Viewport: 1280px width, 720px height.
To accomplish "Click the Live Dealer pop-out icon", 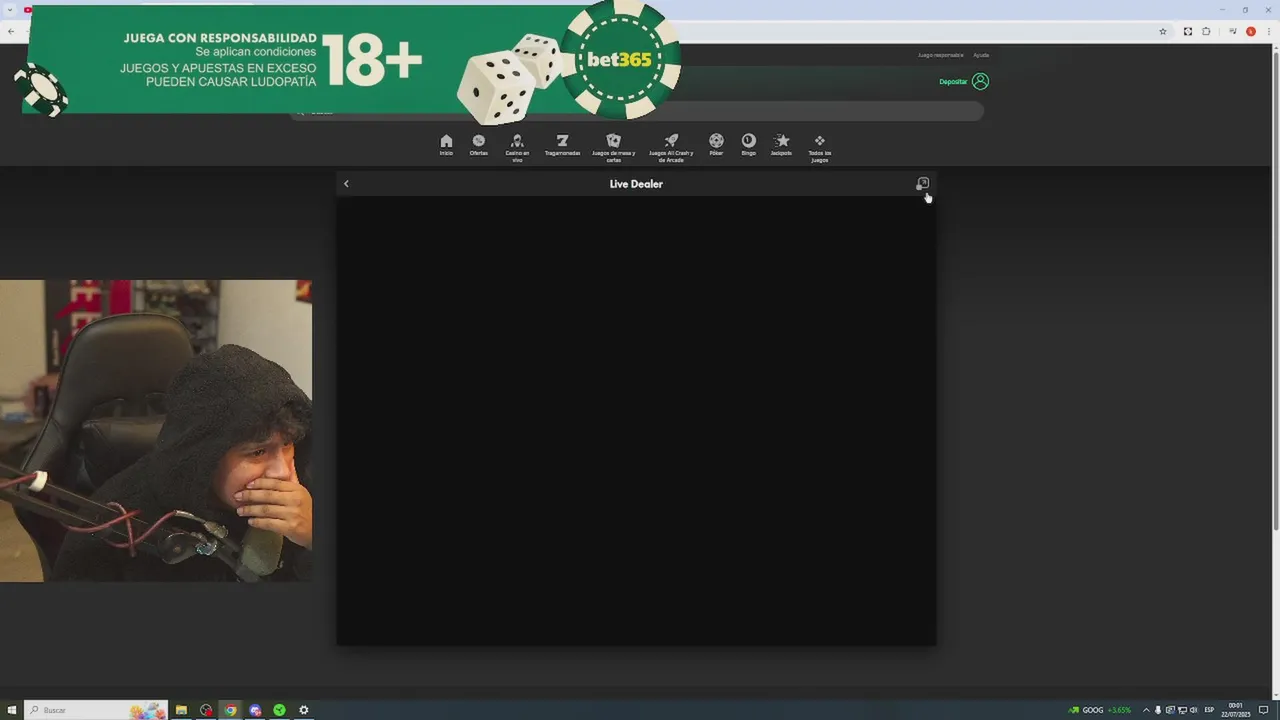I will pyautogui.click(x=922, y=184).
